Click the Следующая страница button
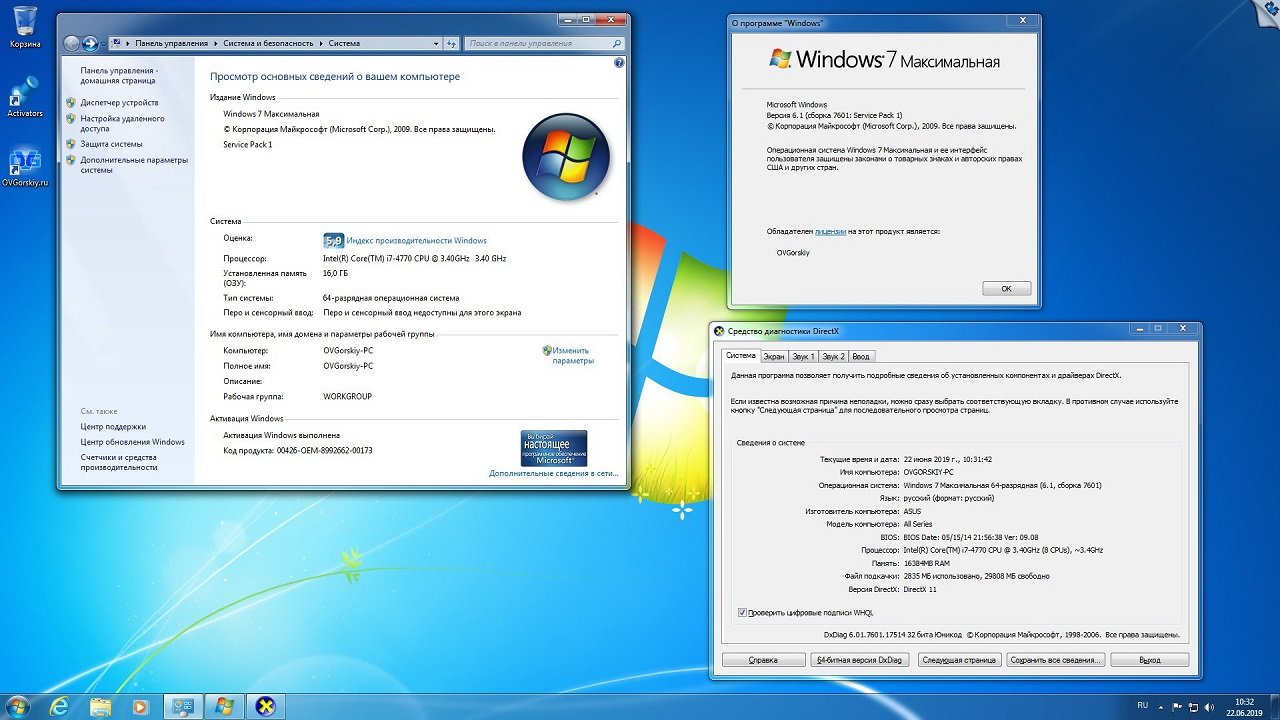Viewport: 1280px width, 720px height. coord(959,660)
